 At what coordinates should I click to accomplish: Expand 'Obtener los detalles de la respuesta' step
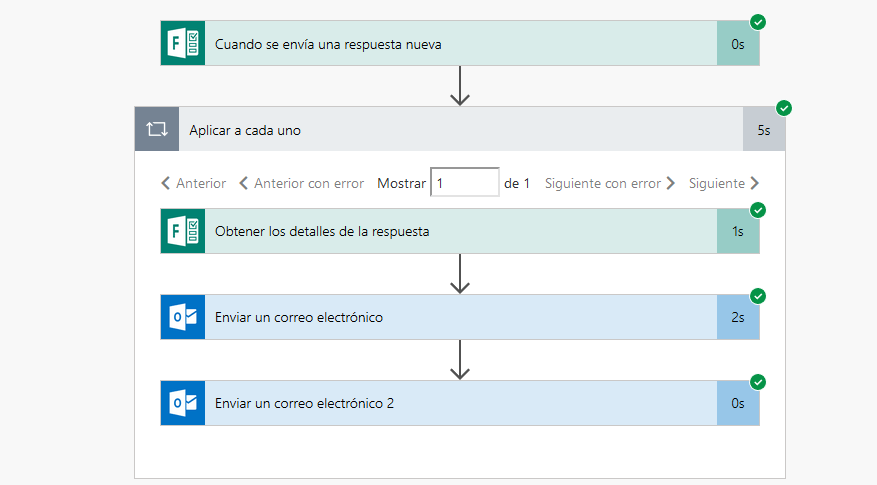[x=460, y=231]
